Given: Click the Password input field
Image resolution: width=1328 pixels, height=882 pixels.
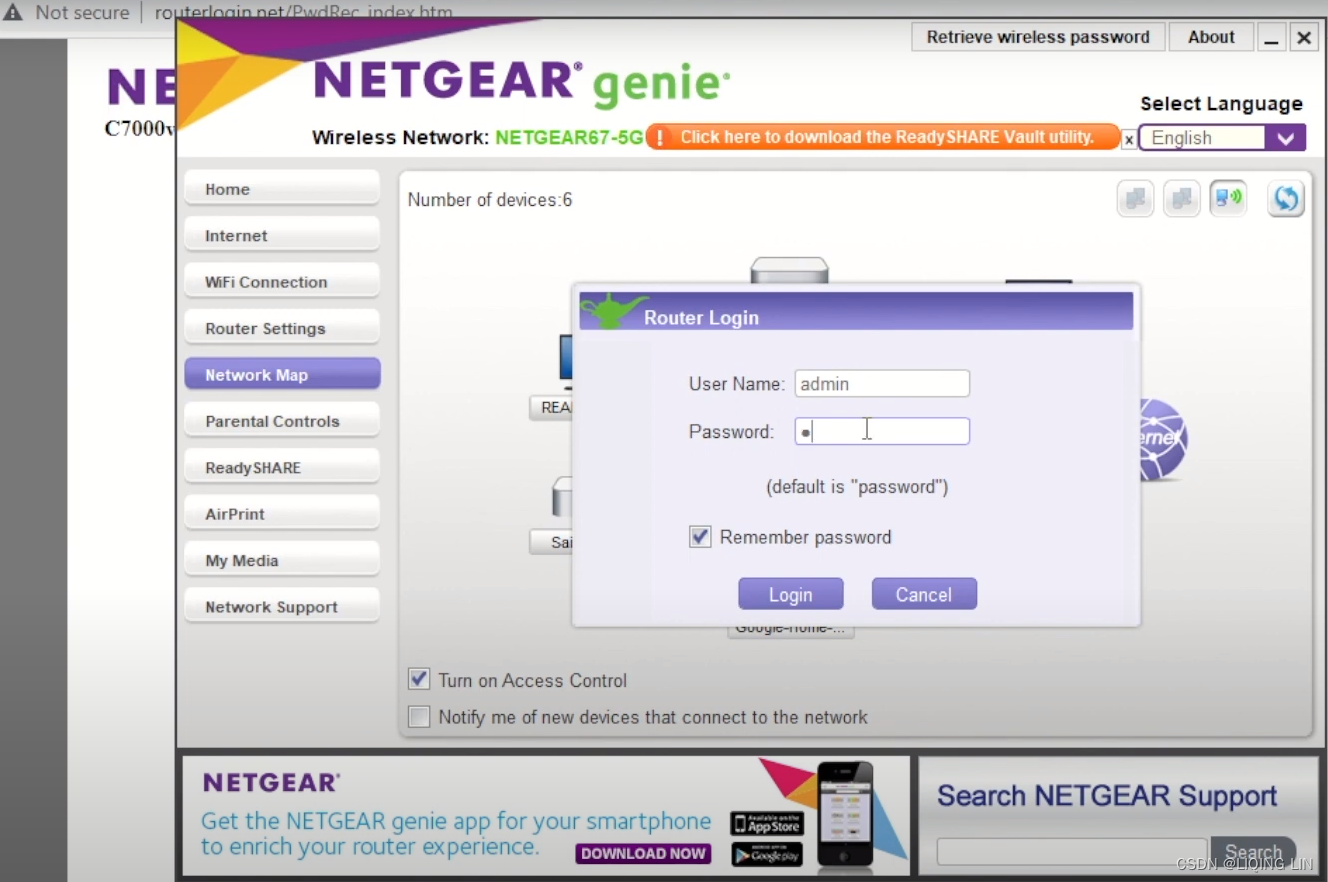Looking at the screenshot, I should pos(881,431).
